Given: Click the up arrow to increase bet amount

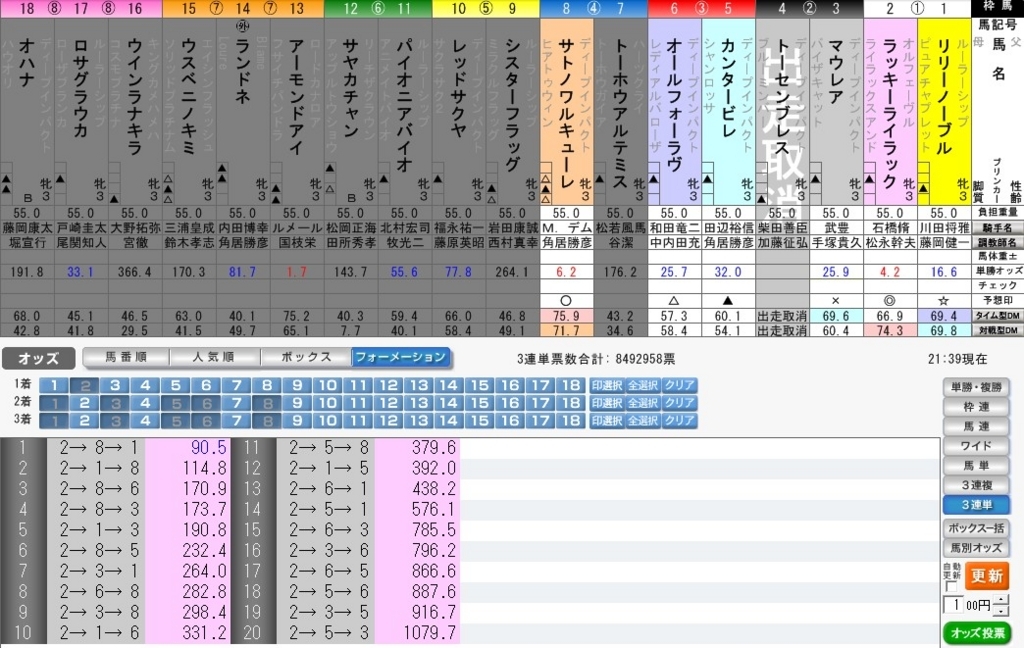Looking at the screenshot, I should pos(1002,600).
